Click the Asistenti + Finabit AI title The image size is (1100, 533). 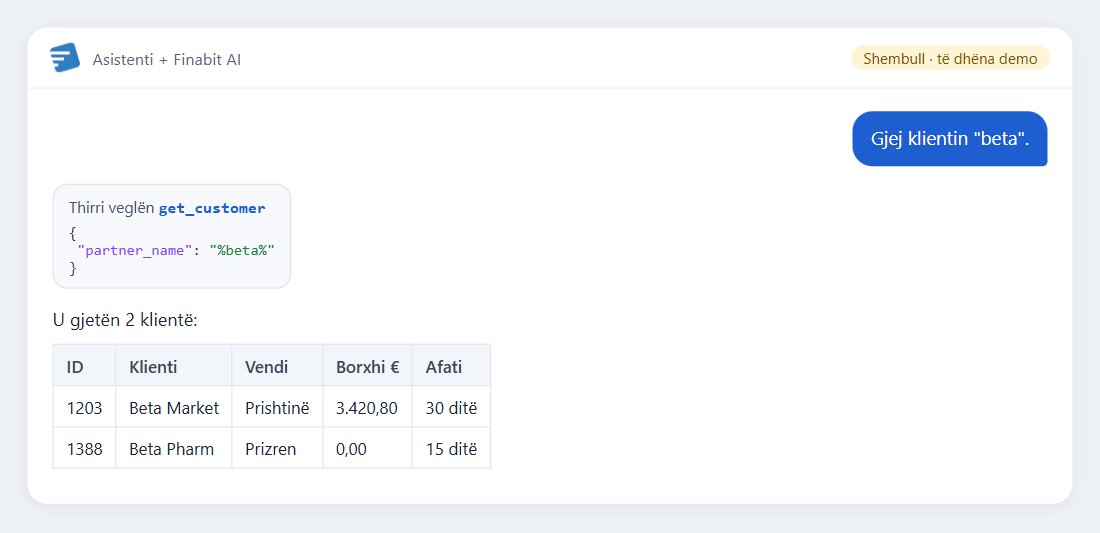(x=166, y=60)
